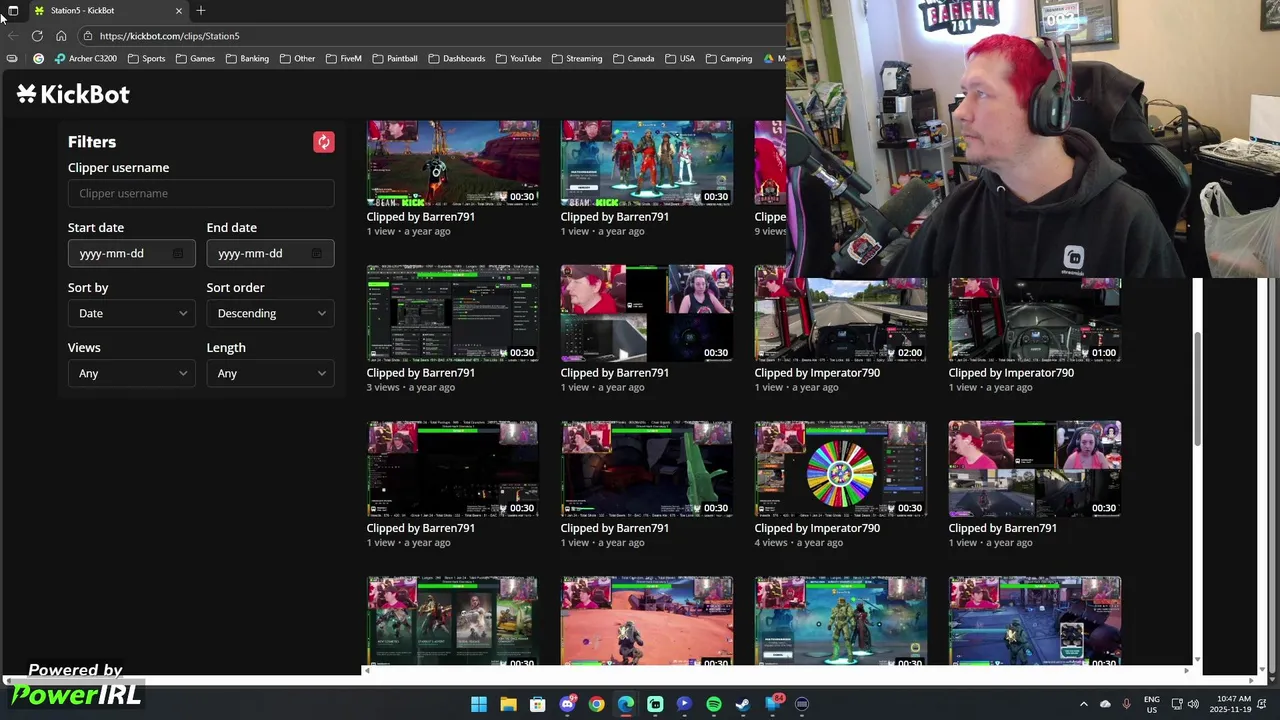Open the network icon in system tray
This screenshot has width=1280, height=720.
[x=1177, y=704]
